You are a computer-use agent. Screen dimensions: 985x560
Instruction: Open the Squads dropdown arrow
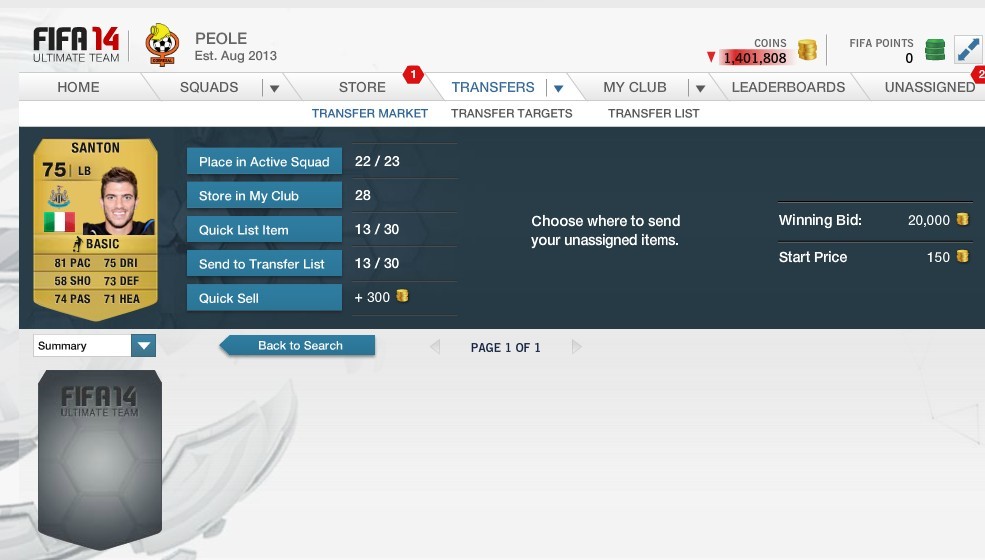pos(275,89)
